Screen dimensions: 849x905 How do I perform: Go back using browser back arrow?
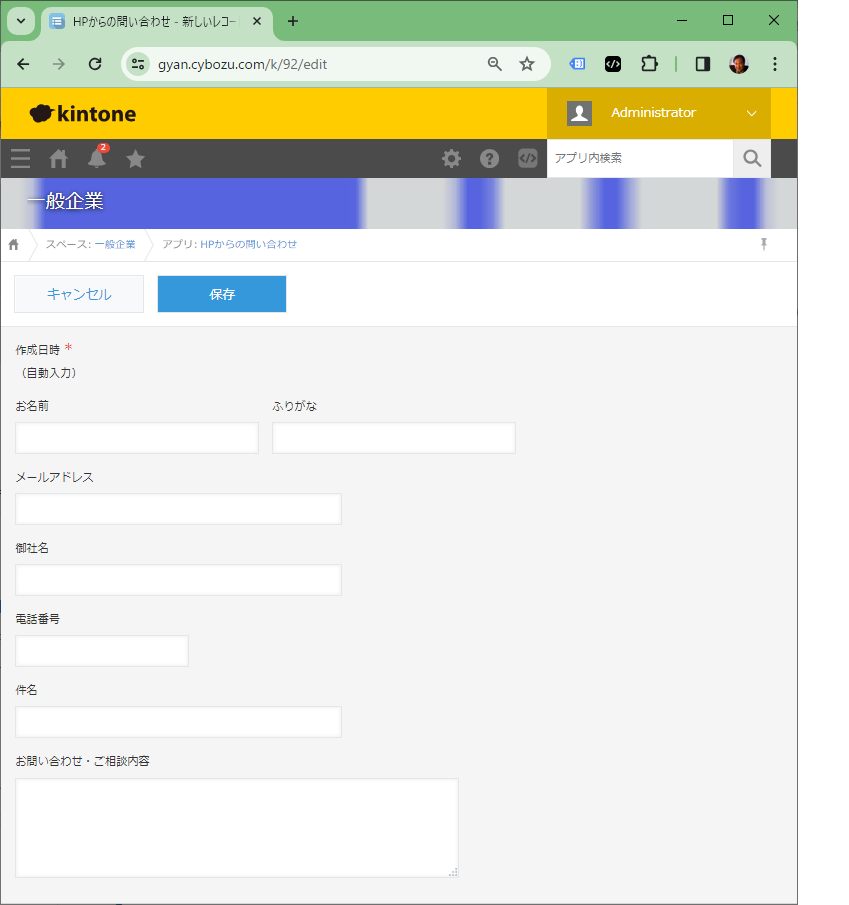[23, 64]
